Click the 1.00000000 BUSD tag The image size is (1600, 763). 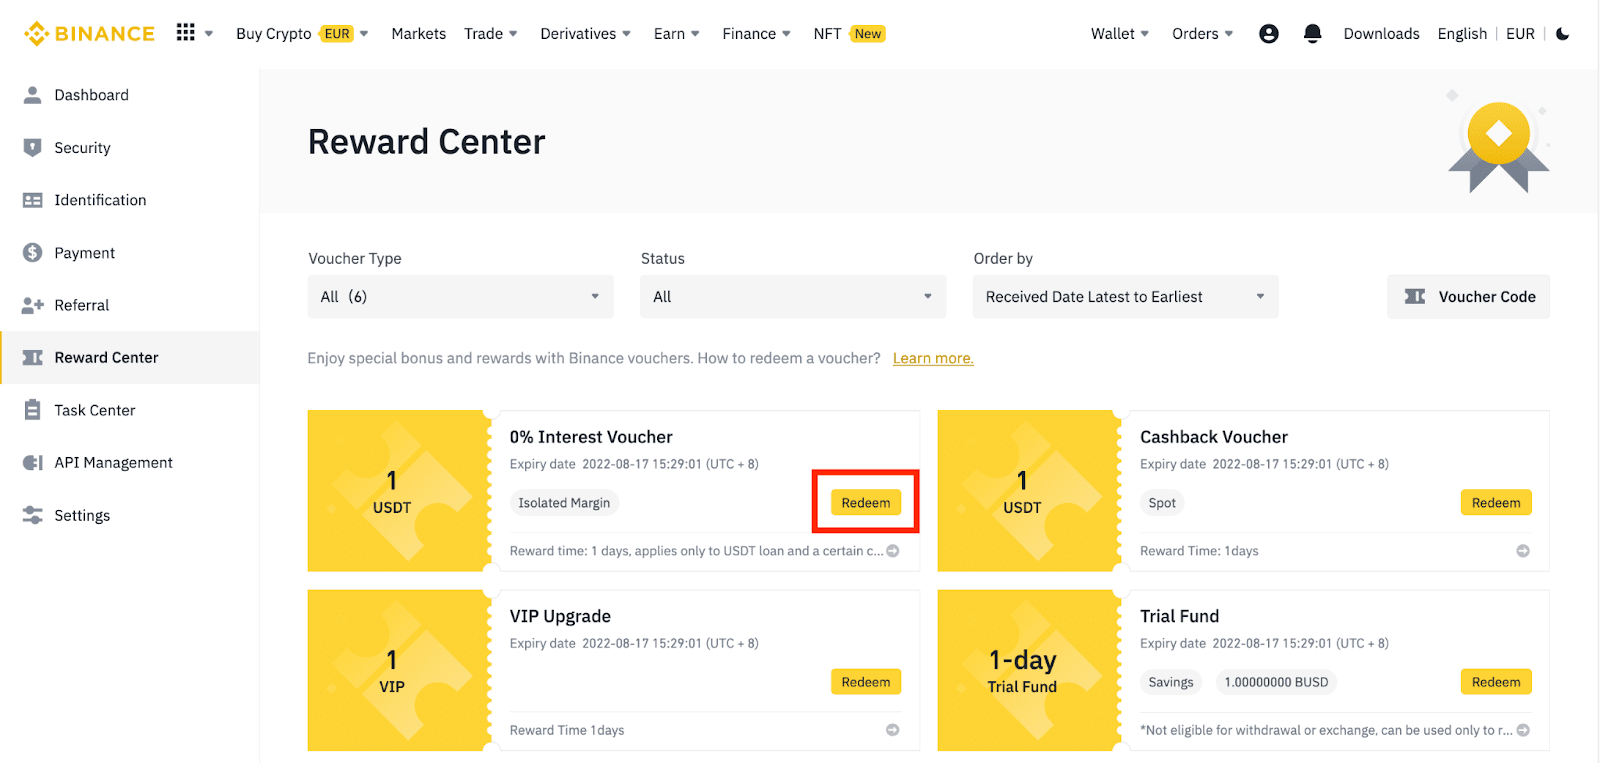pyautogui.click(x=1277, y=682)
